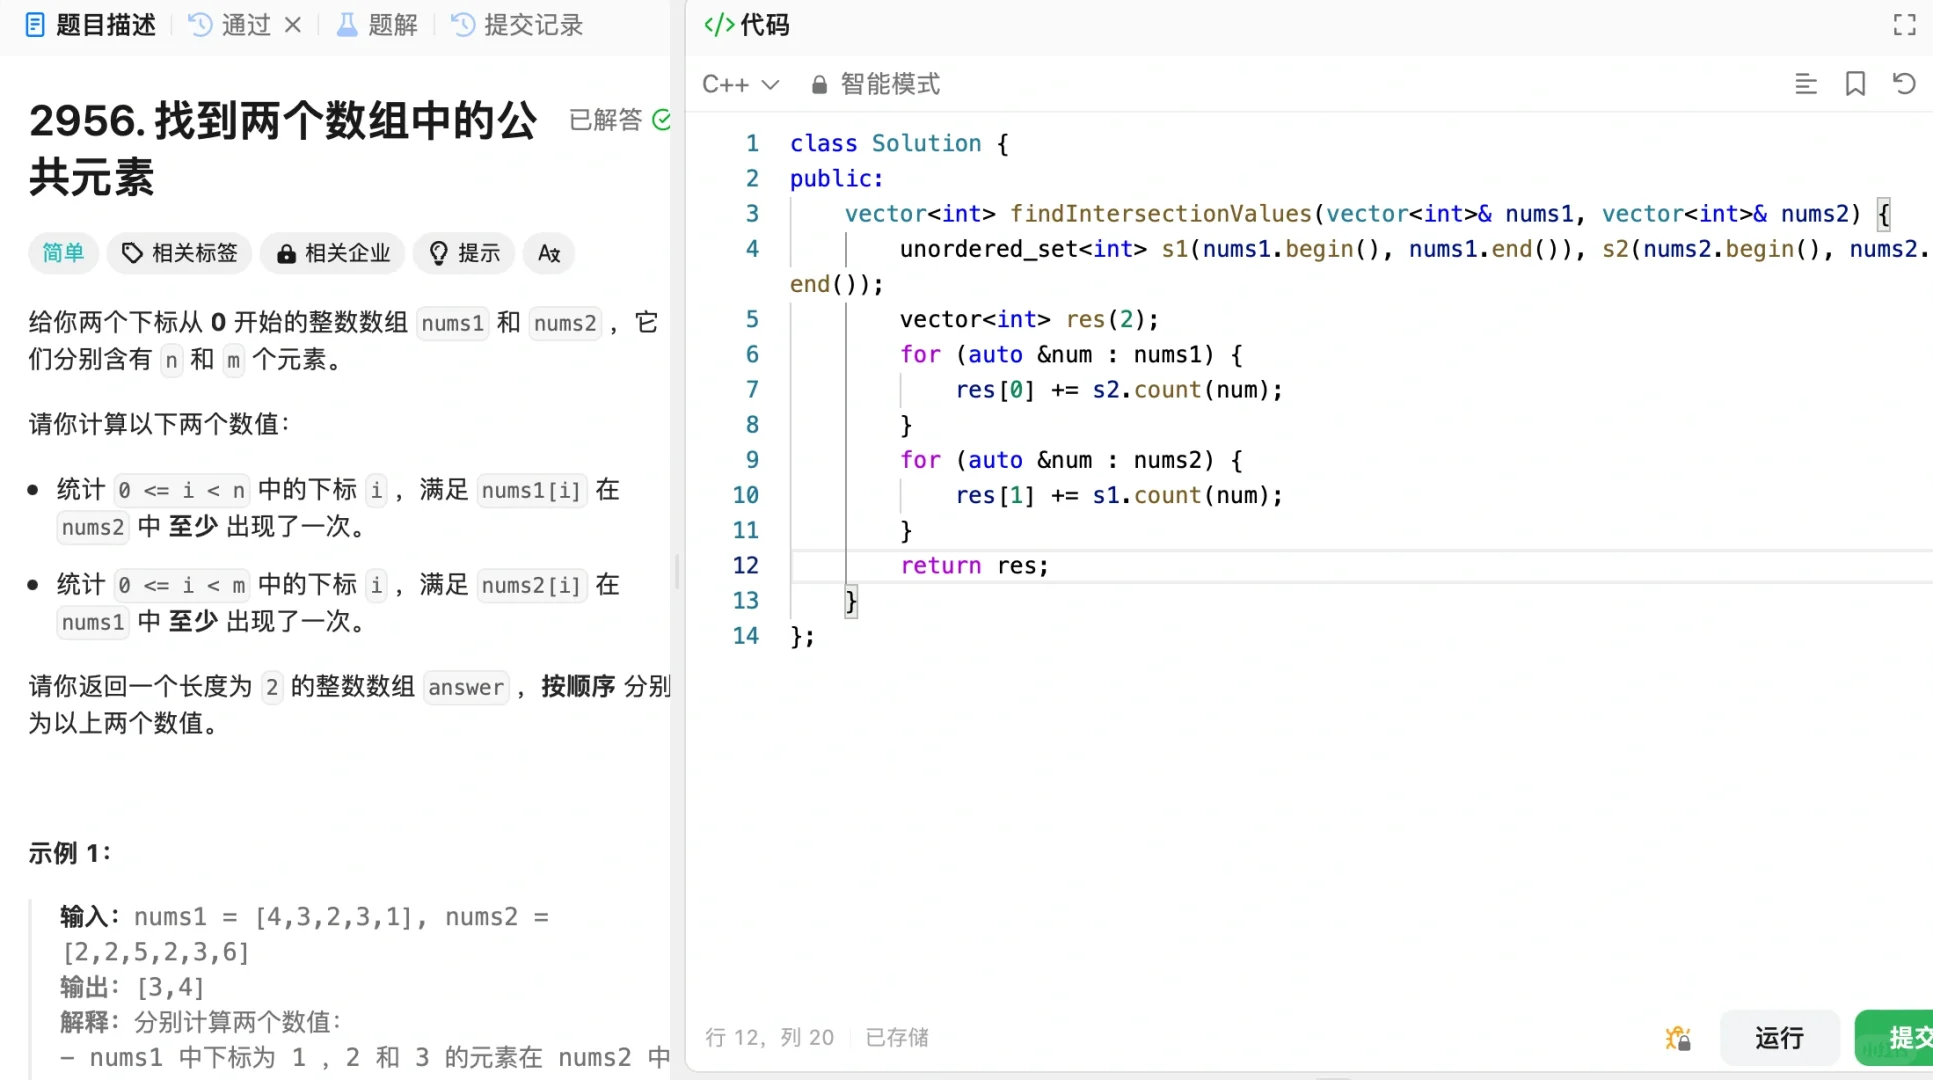Open the C++ language dropdown
The width and height of the screenshot is (1933, 1080).
[x=740, y=84]
